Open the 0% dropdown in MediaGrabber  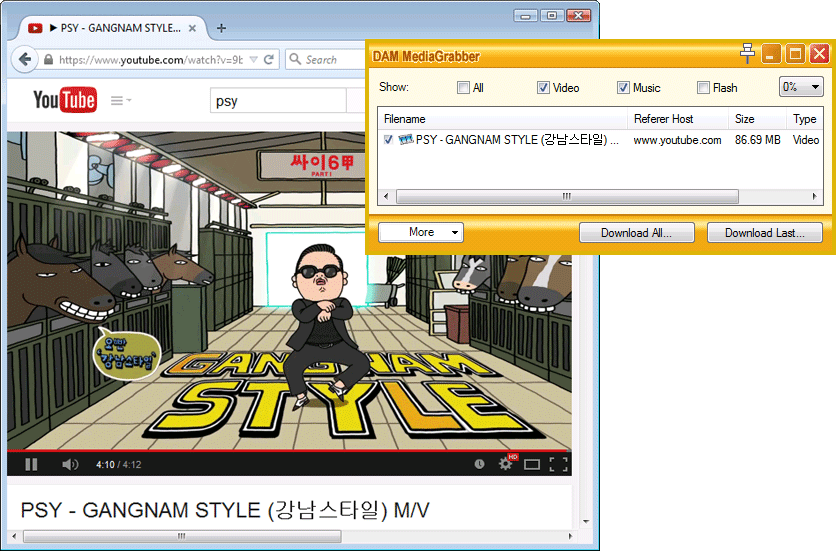coord(801,87)
